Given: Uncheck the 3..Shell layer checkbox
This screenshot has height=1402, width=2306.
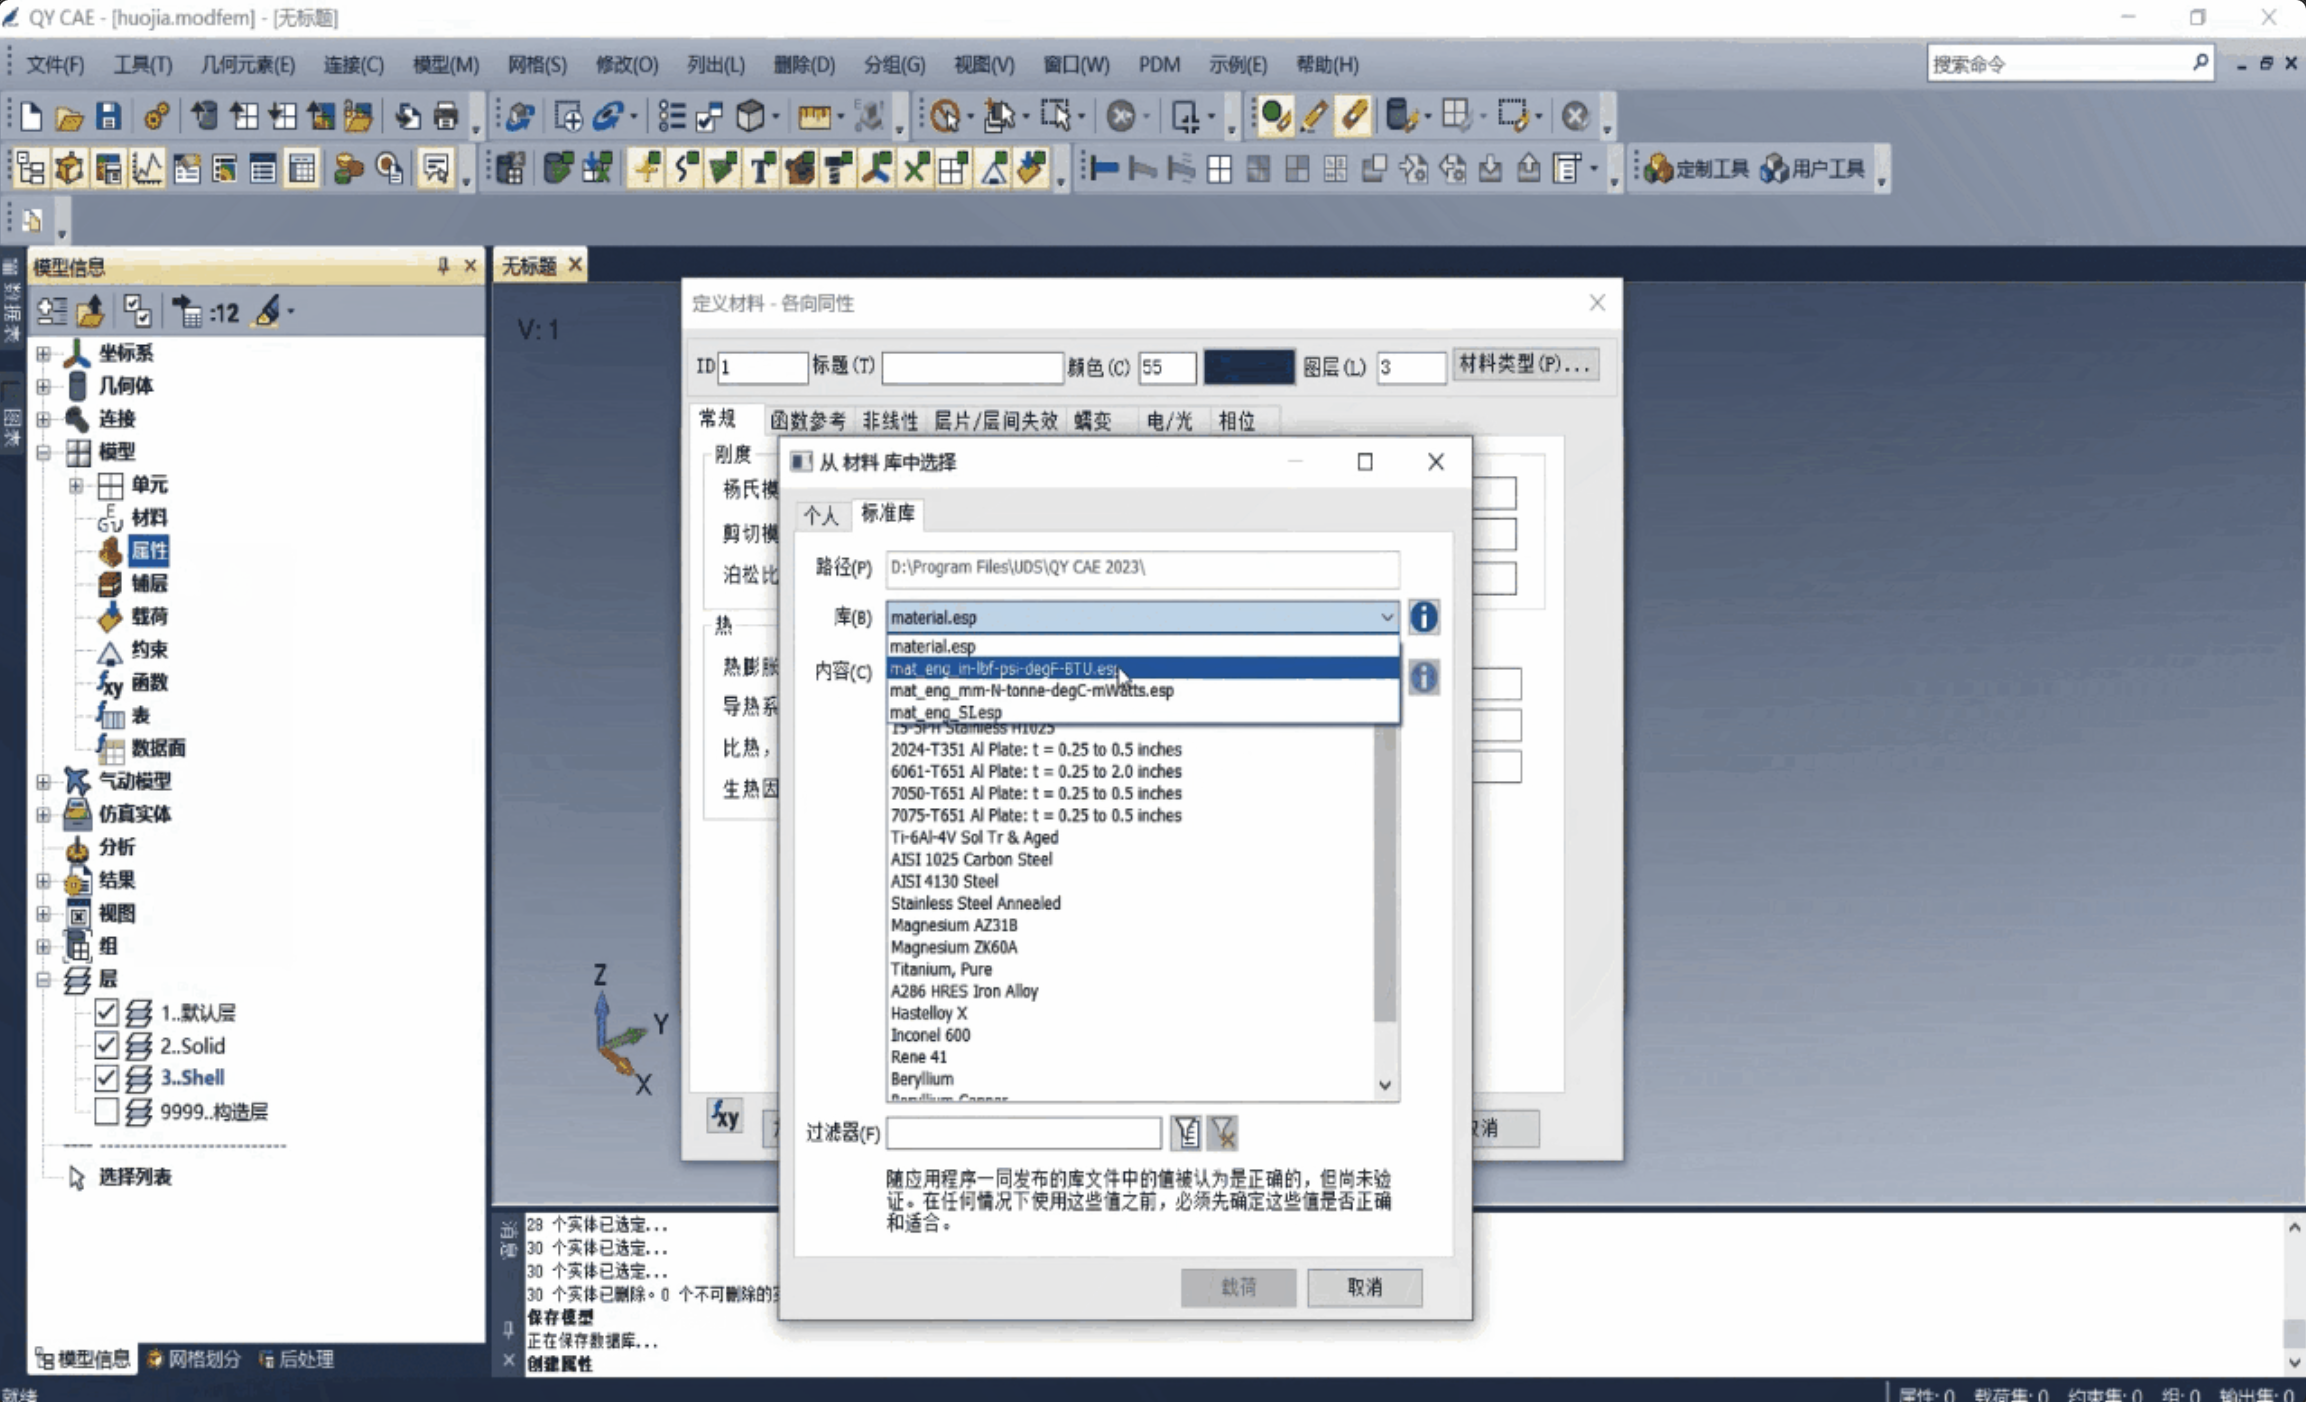Looking at the screenshot, I should click(x=107, y=1078).
